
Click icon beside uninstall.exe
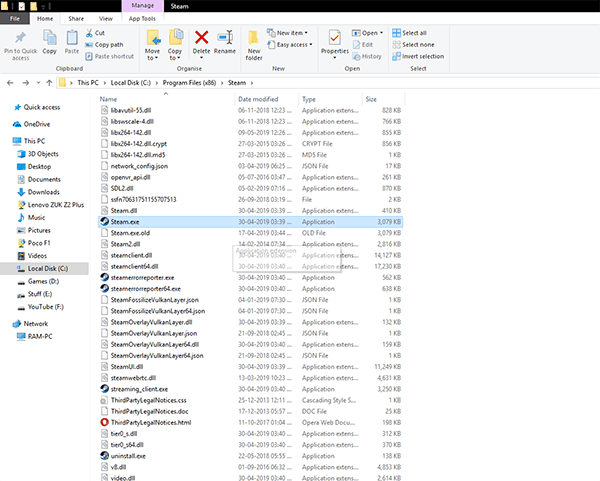[x=104, y=456]
